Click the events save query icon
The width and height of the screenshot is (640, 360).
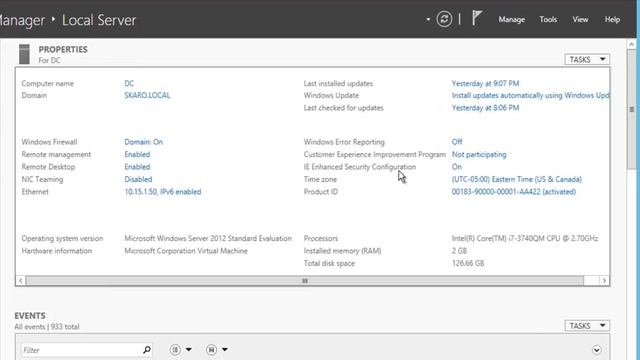point(211,350)
